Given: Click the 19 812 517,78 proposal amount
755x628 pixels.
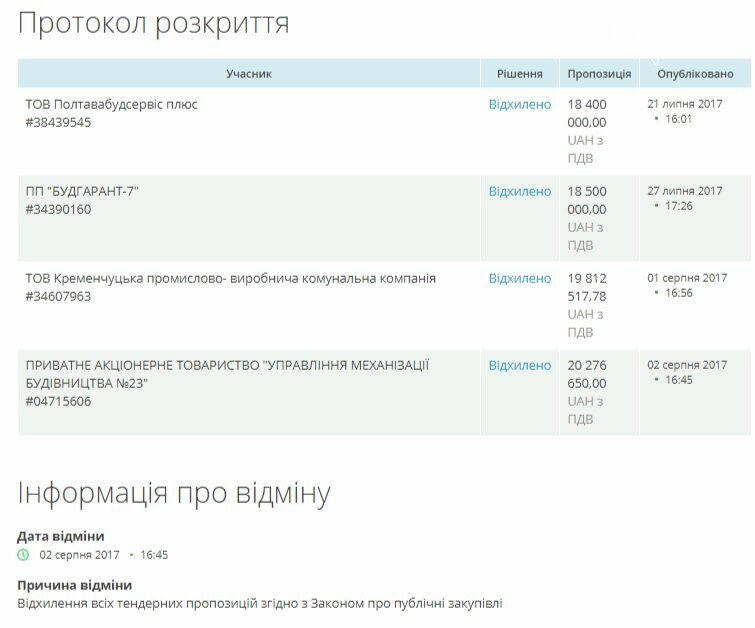Looking at the screenshot, I should (x=587, y=288).
